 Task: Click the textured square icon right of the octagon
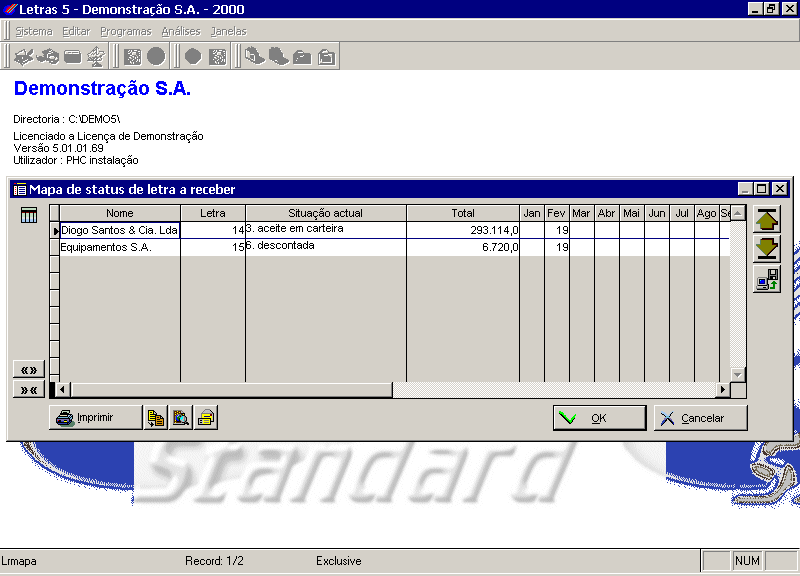(x=218, y=56)
